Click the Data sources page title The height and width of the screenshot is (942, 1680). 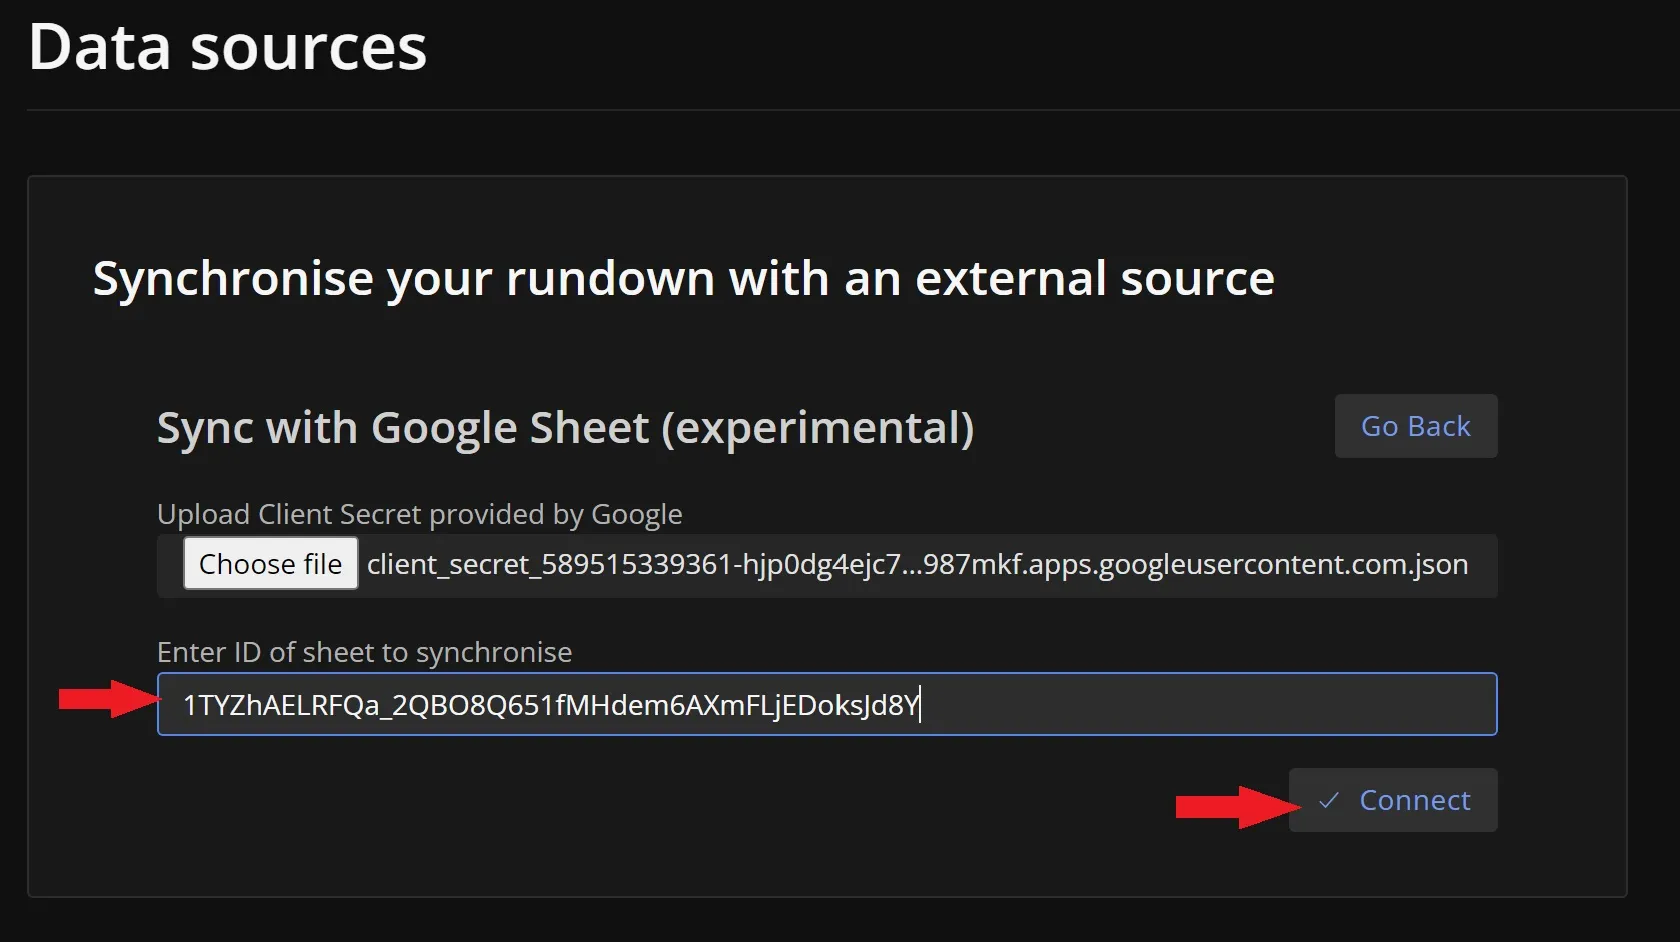point(228,47)
